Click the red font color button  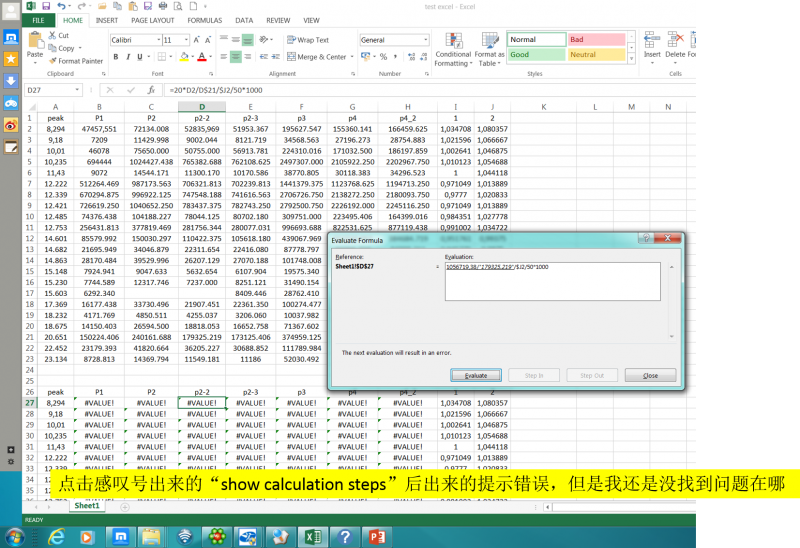coord(202,57)
